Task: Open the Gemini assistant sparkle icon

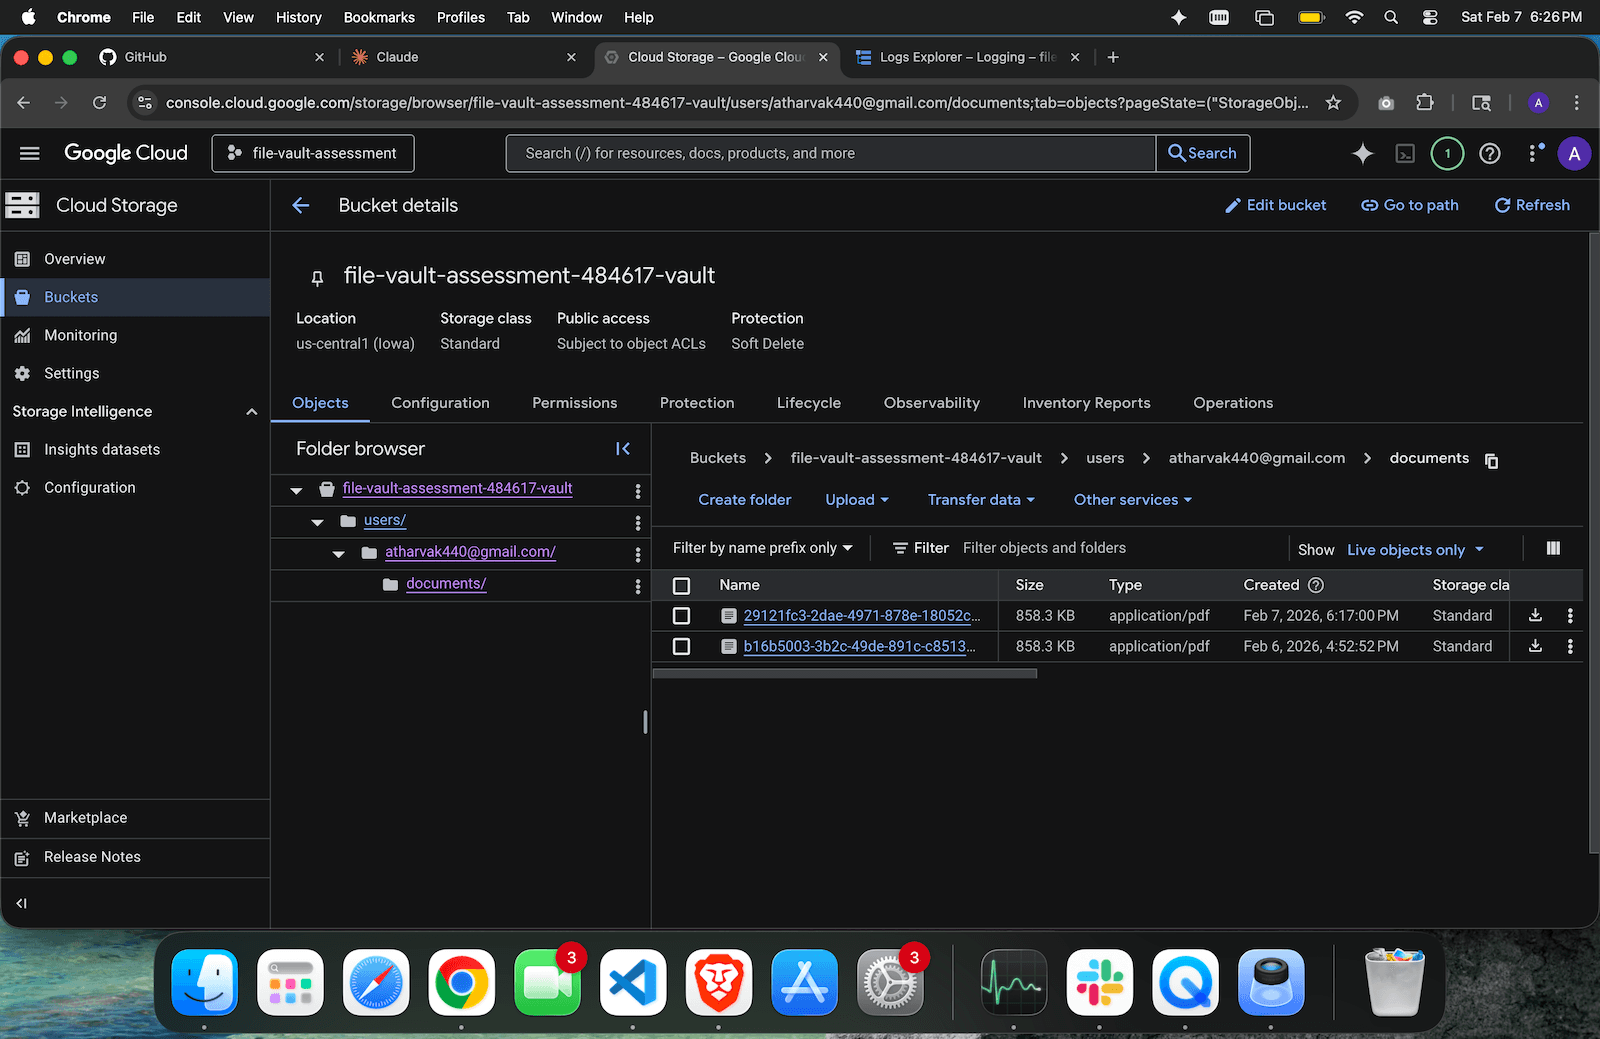Action: pyautogui.click(x=1362, y=153)
